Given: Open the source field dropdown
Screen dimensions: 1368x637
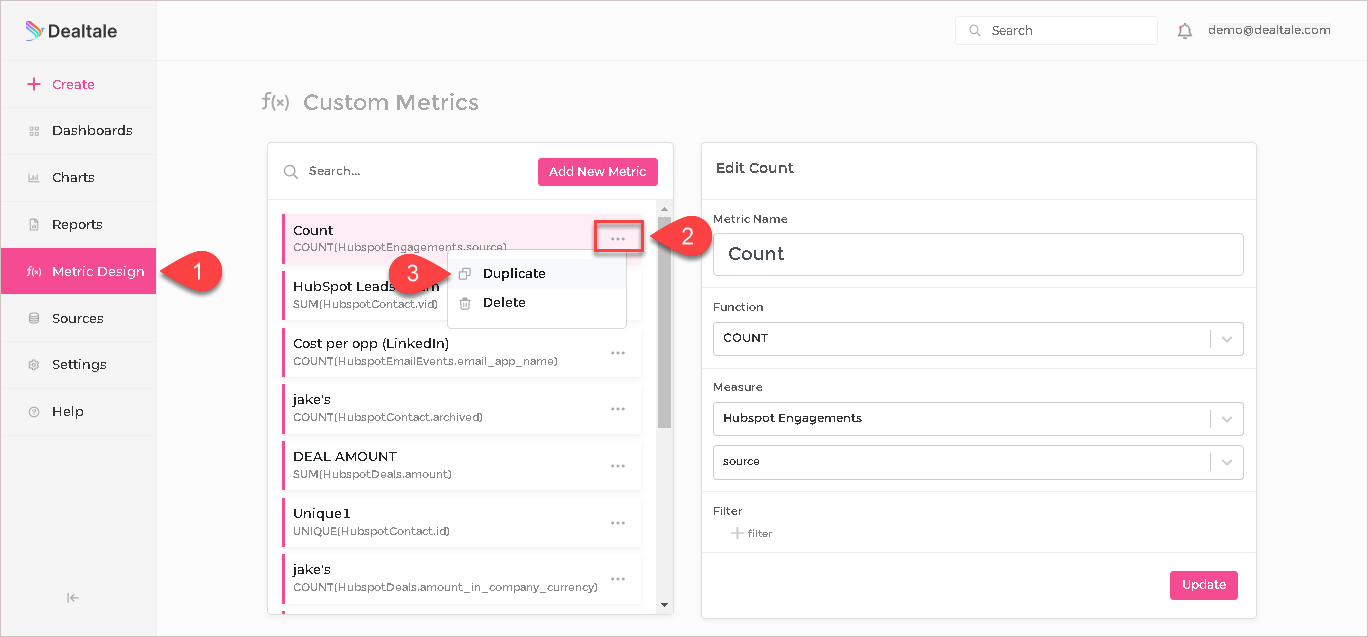Looking at the screenshot, I should (978, 461).
